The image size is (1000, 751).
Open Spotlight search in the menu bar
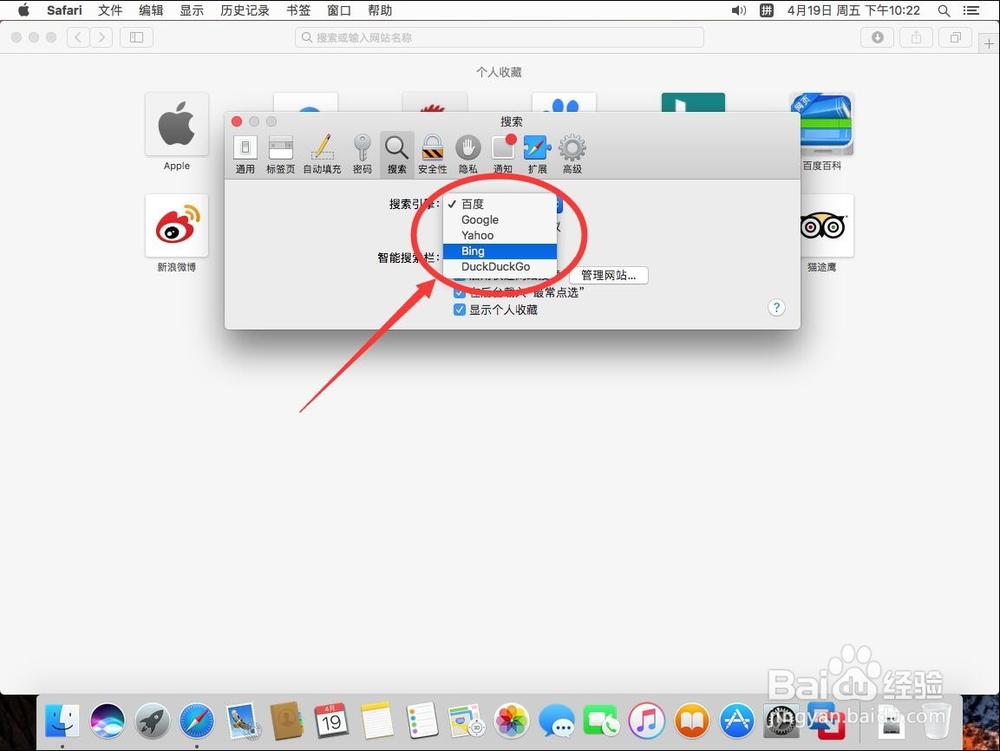click(944, 10)
